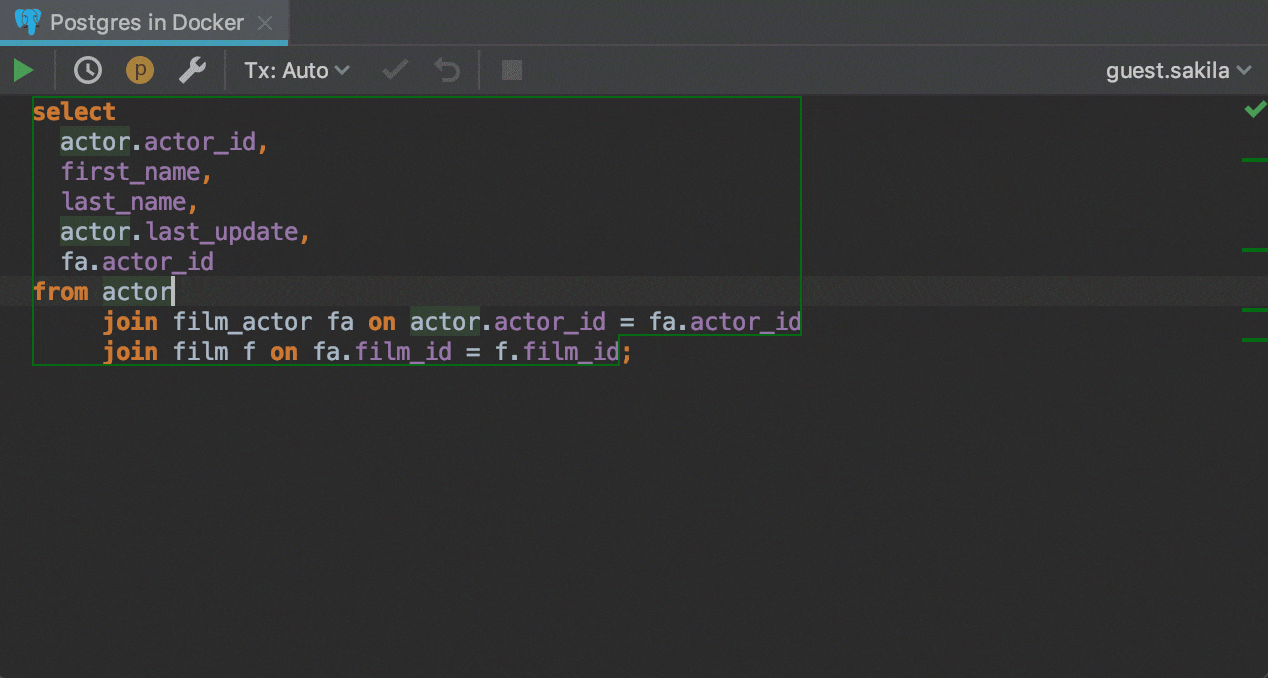Run the query with the green play icon

coord(23,70)
